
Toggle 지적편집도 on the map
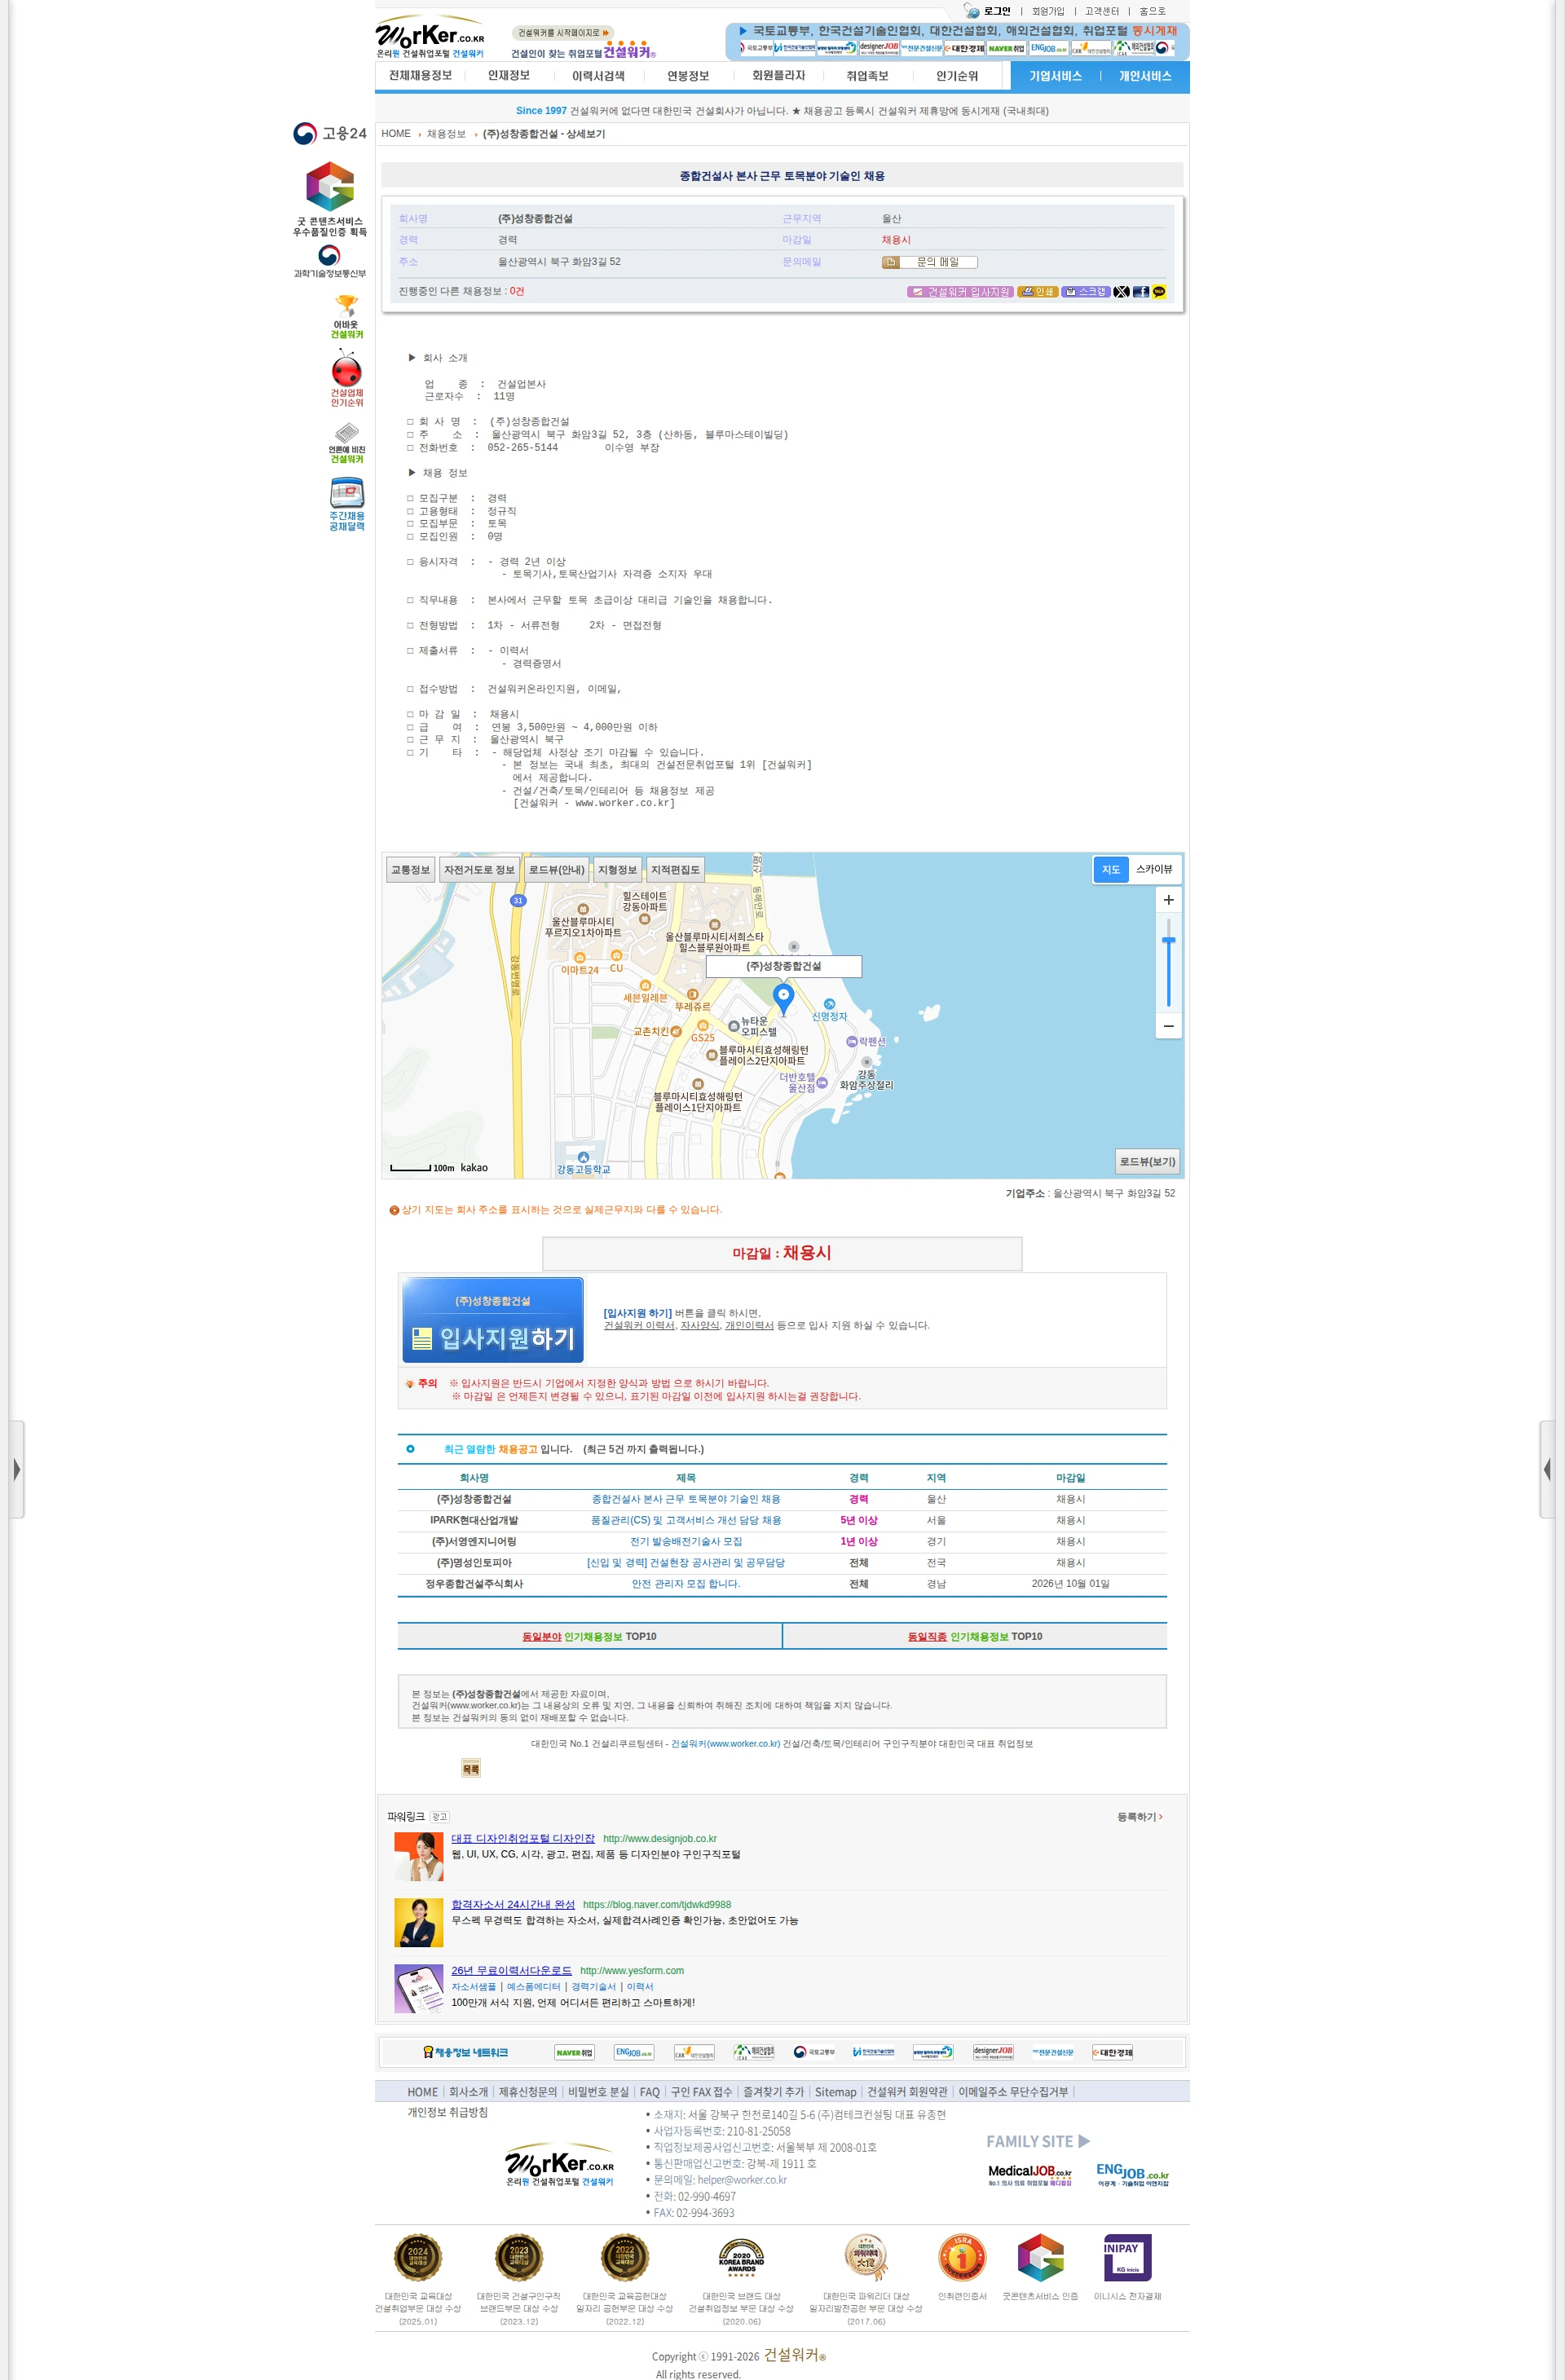pos(675,870)
